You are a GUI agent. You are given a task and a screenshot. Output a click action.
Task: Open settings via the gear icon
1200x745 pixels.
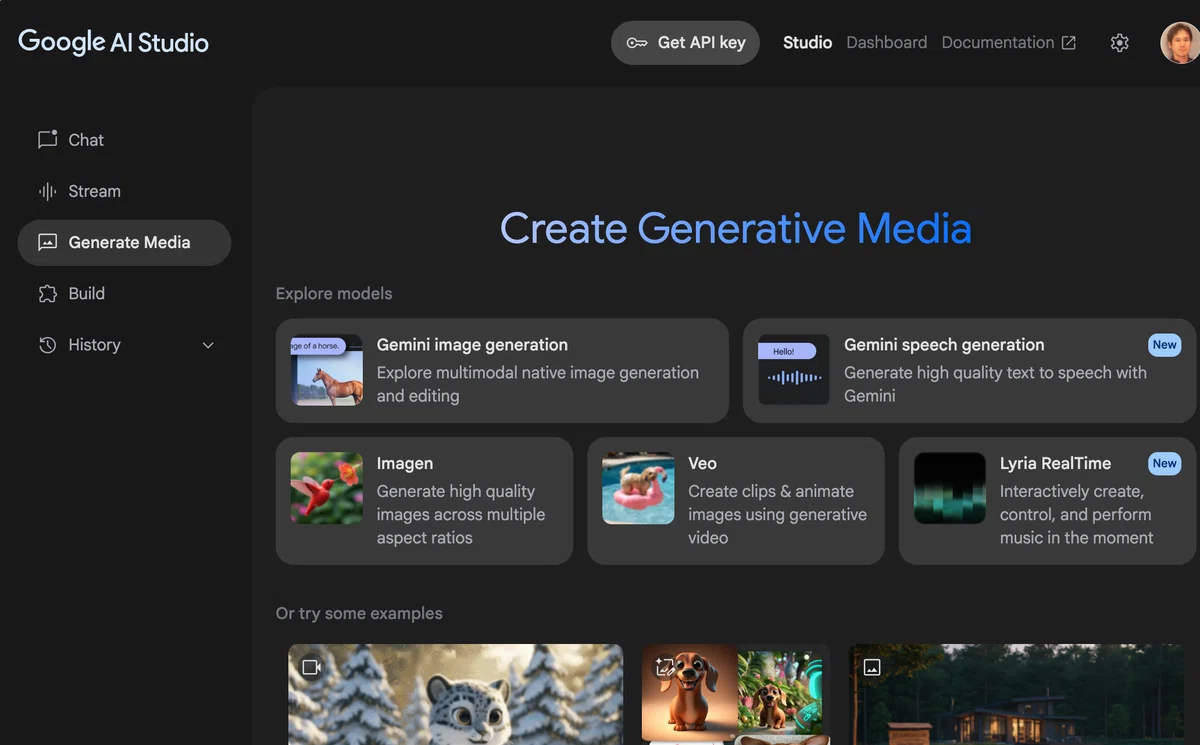point(1120,43)
